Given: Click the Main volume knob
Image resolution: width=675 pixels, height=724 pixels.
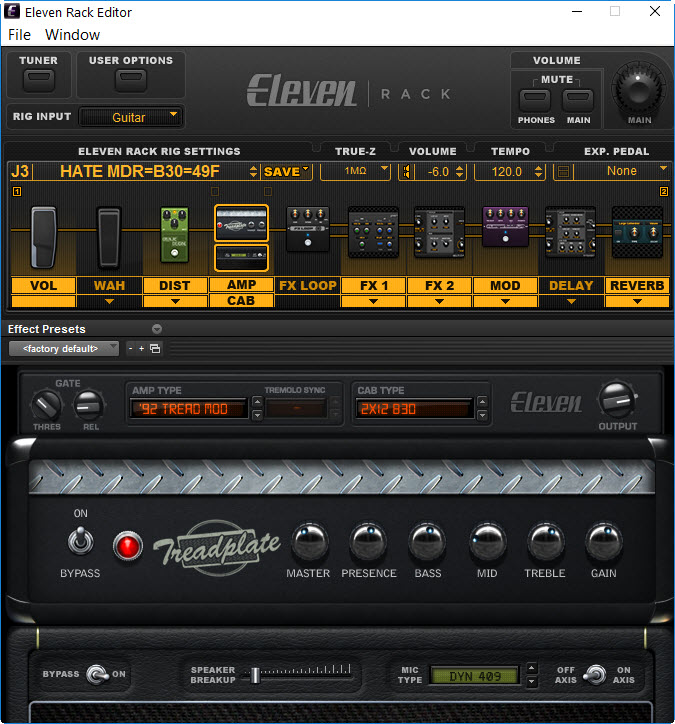Looking at the screenshot, I should (639, 90).
